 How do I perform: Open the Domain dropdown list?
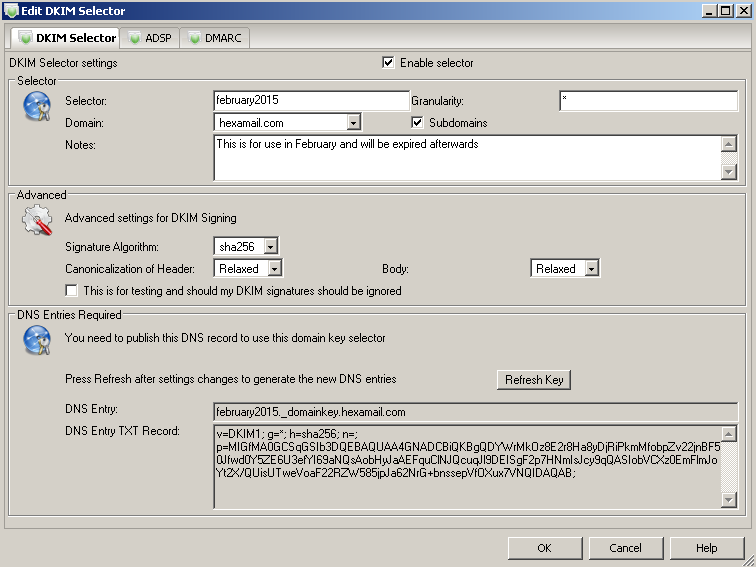point(353,123)
